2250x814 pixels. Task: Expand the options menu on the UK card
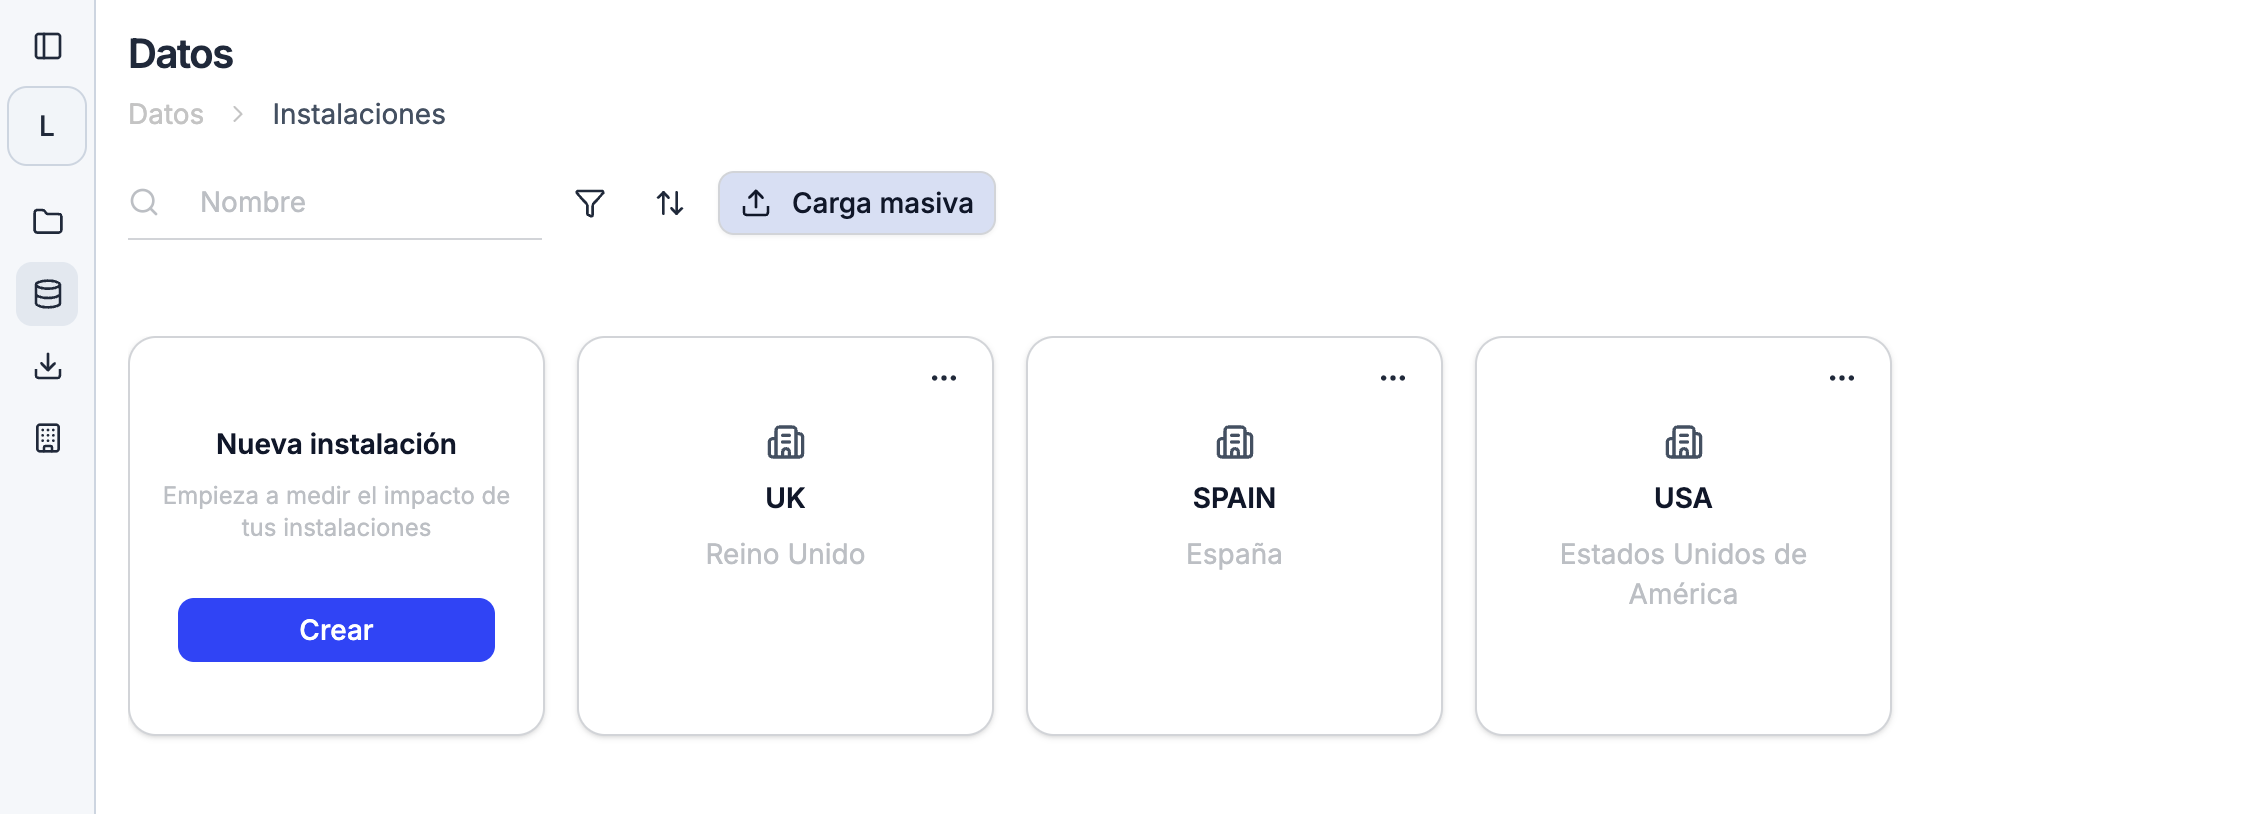click(945, 376)
